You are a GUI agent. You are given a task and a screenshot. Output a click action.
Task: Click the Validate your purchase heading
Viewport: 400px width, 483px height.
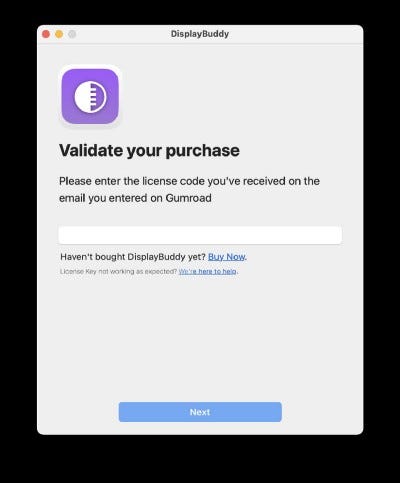coord(149,150)
